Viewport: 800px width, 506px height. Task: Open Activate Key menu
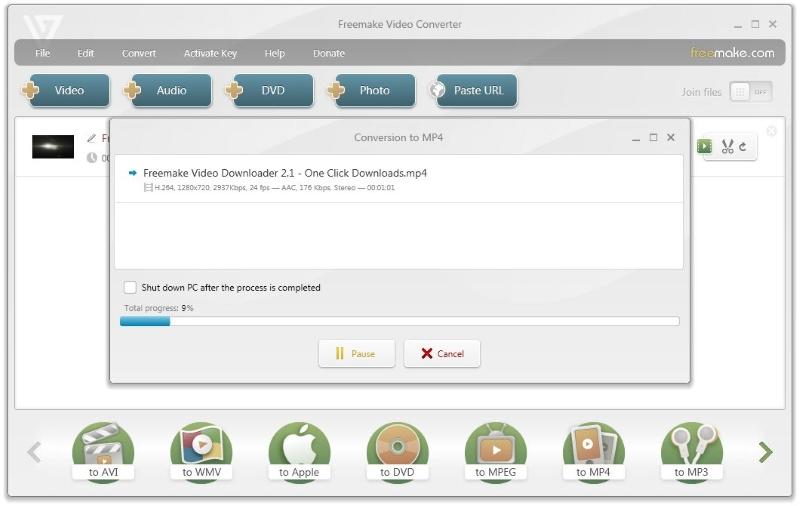[x=210, y=53]
